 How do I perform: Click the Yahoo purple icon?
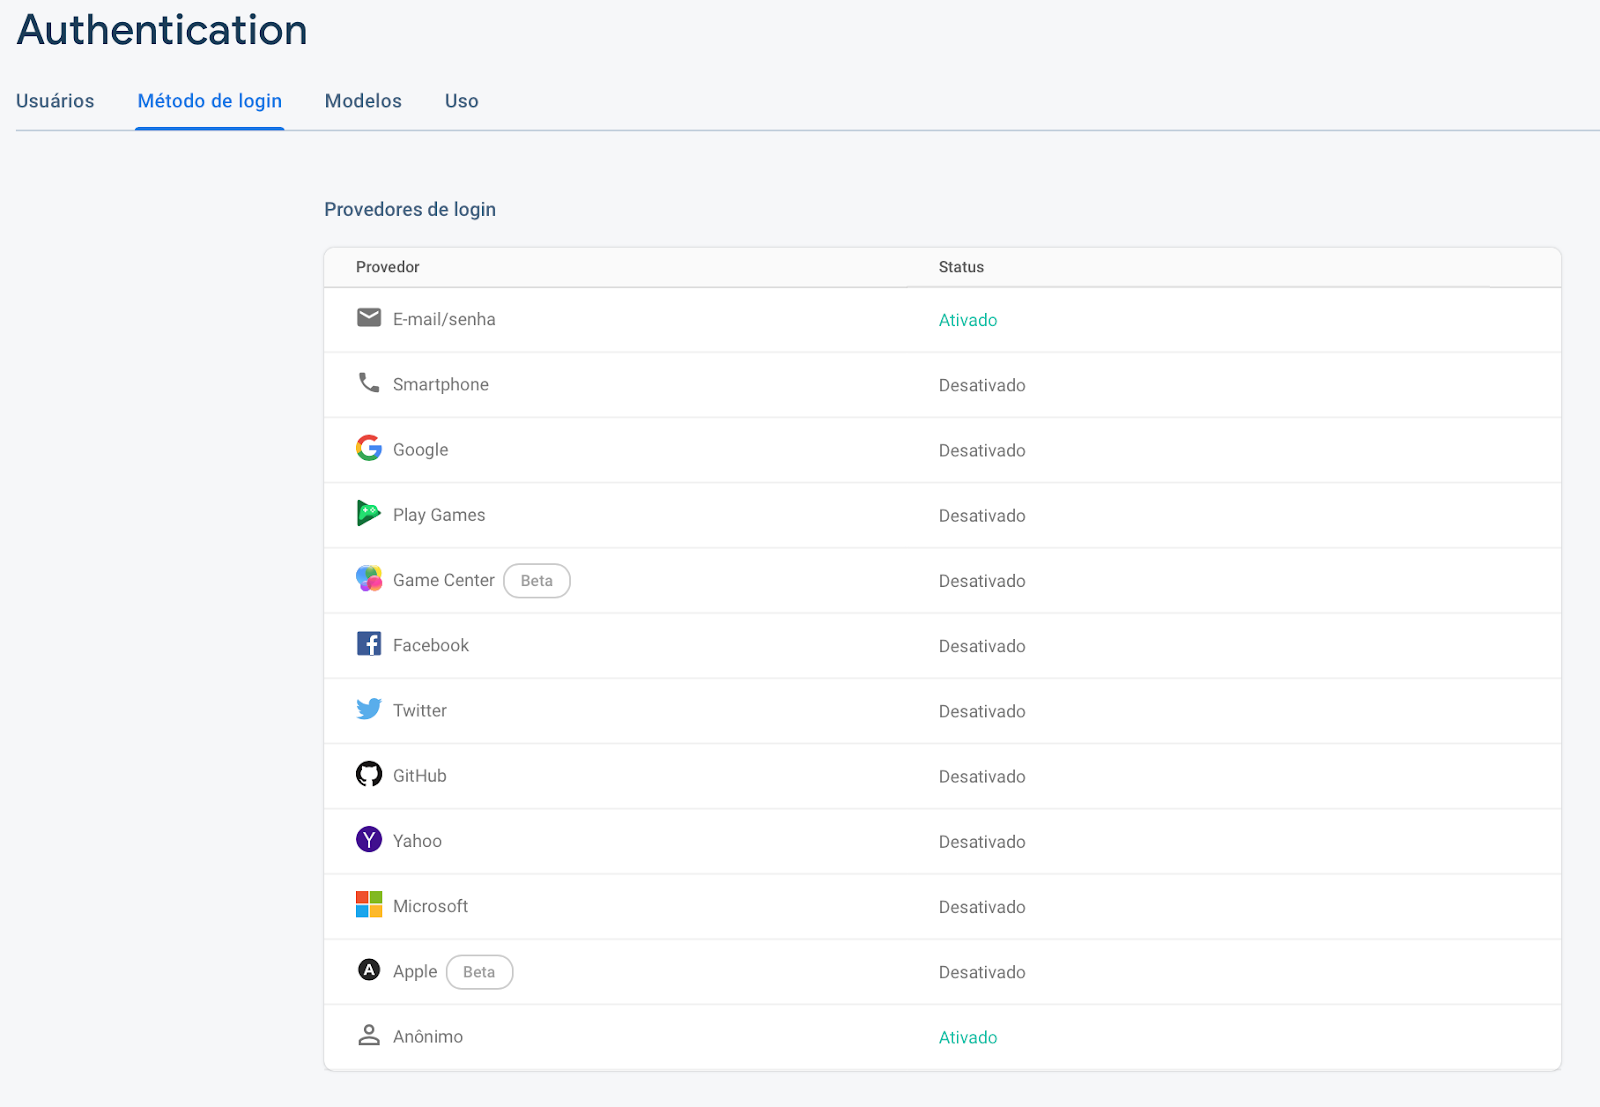click(369, 839)
